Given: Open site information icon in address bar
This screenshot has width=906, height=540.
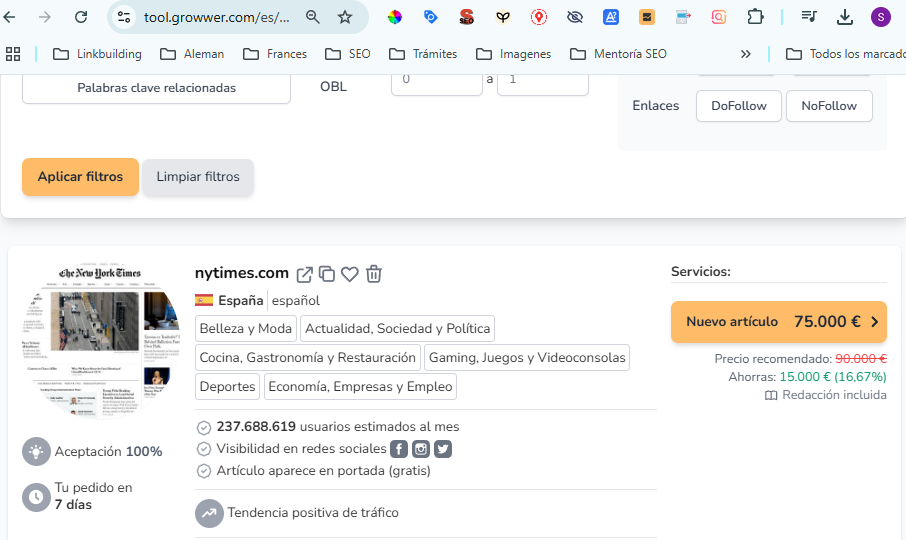Looking at the screenshot, I should point(124,17).
